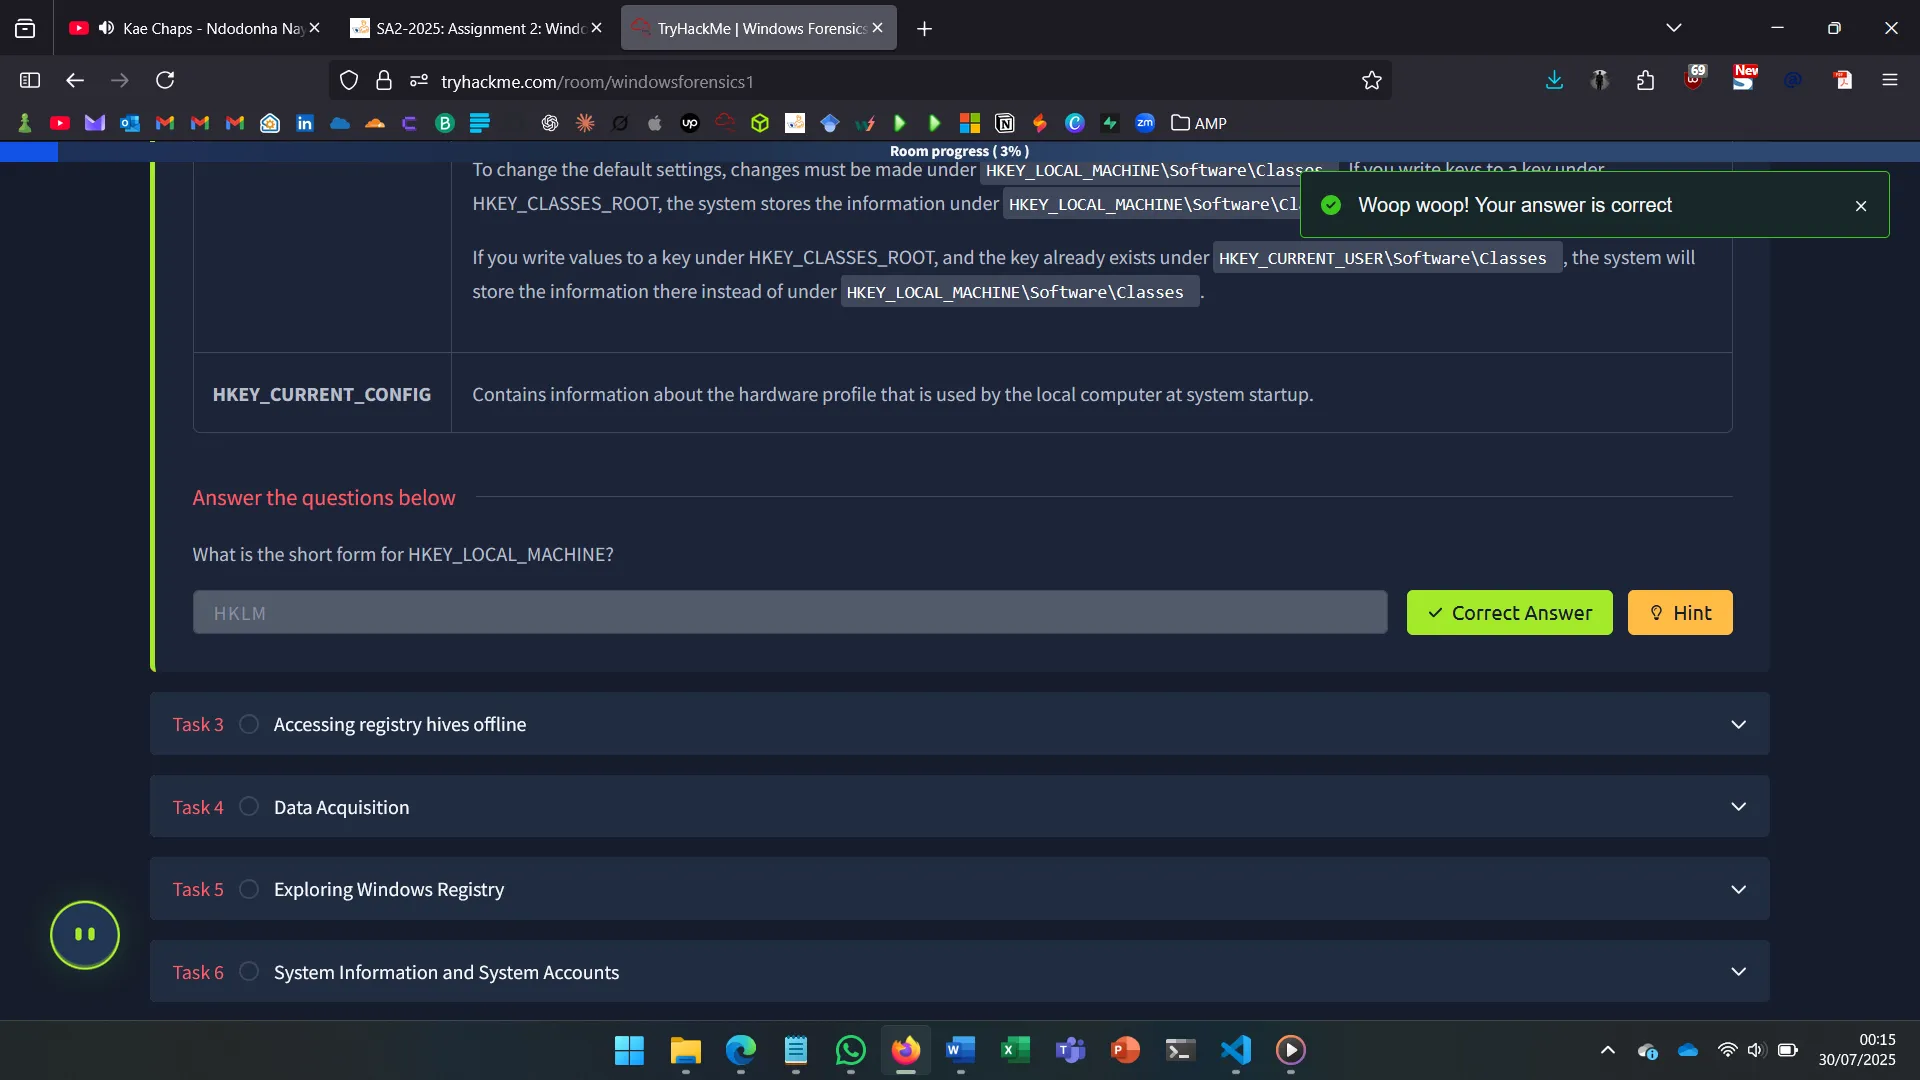Viewport: 1920px width, 1080px height.
Task: Toggle the Task 3 completion circle
Action: [x=249, y=724]
